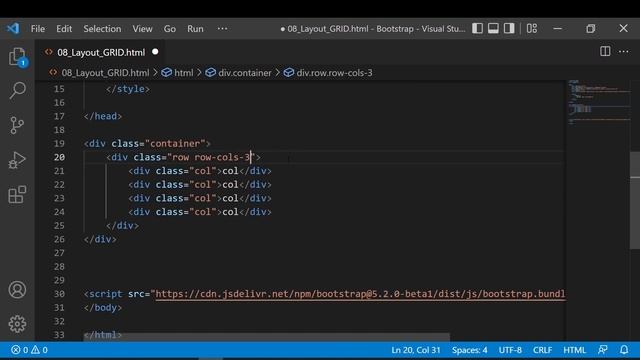
Task: Change language mode via HTML status
Action: tap(574, 350)
